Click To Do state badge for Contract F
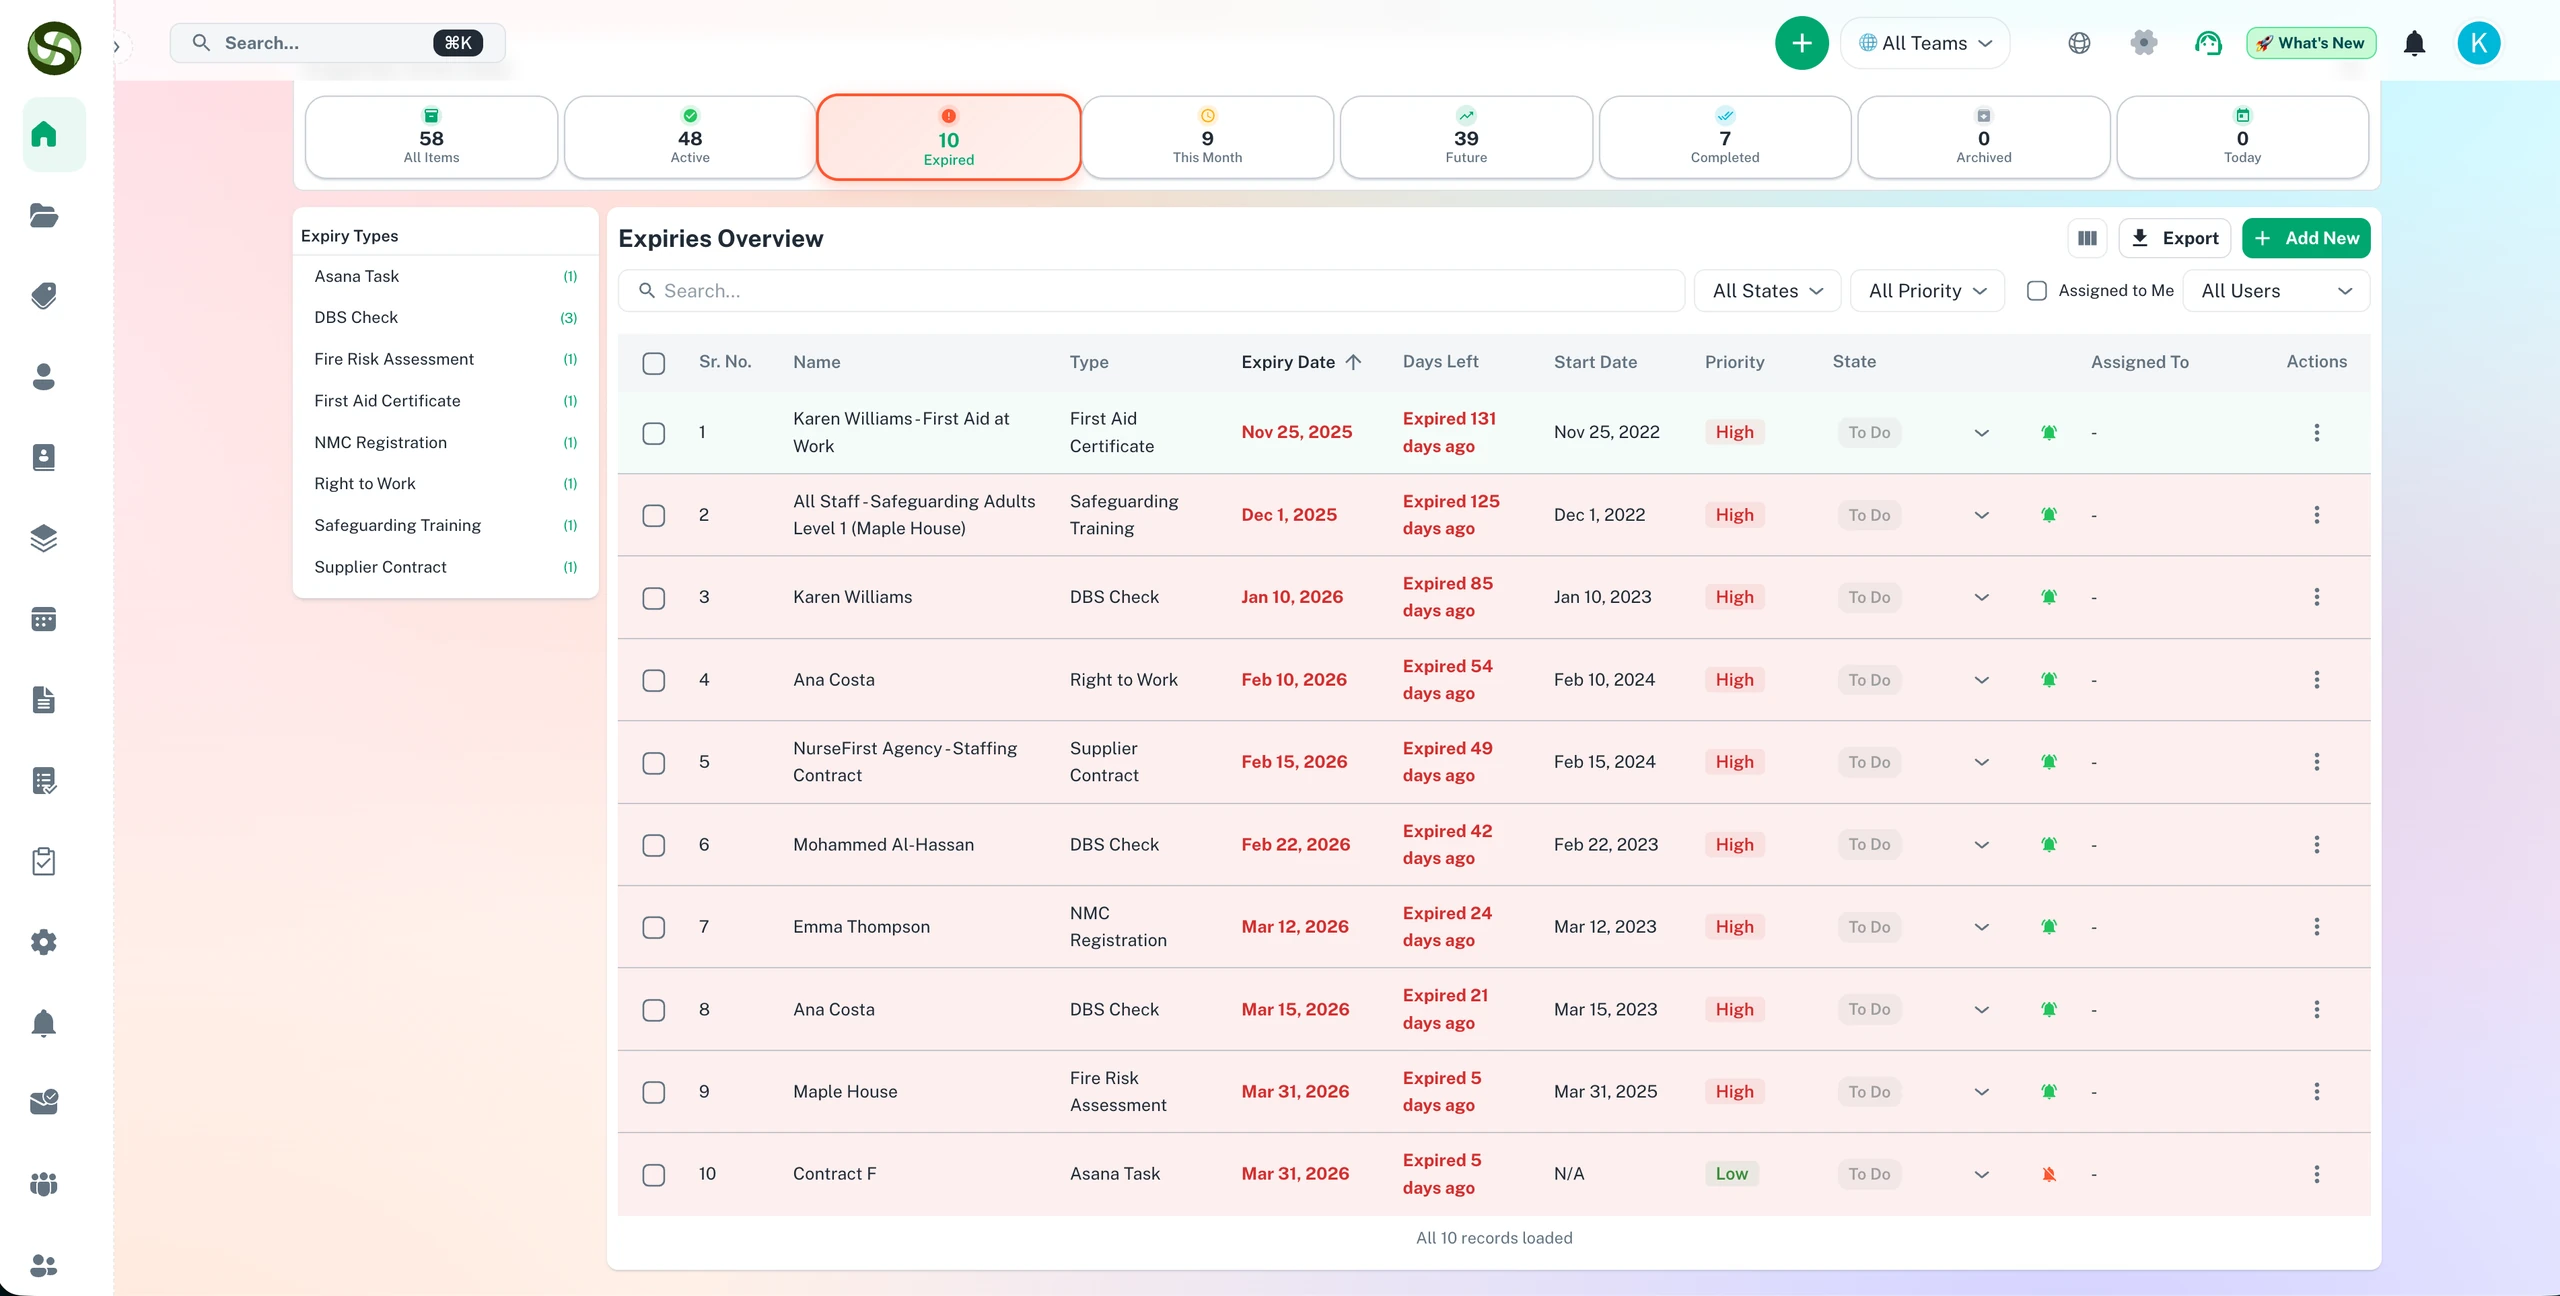The image size is (2560, 1296). pyautogui.click(x=1869, y=1175)
